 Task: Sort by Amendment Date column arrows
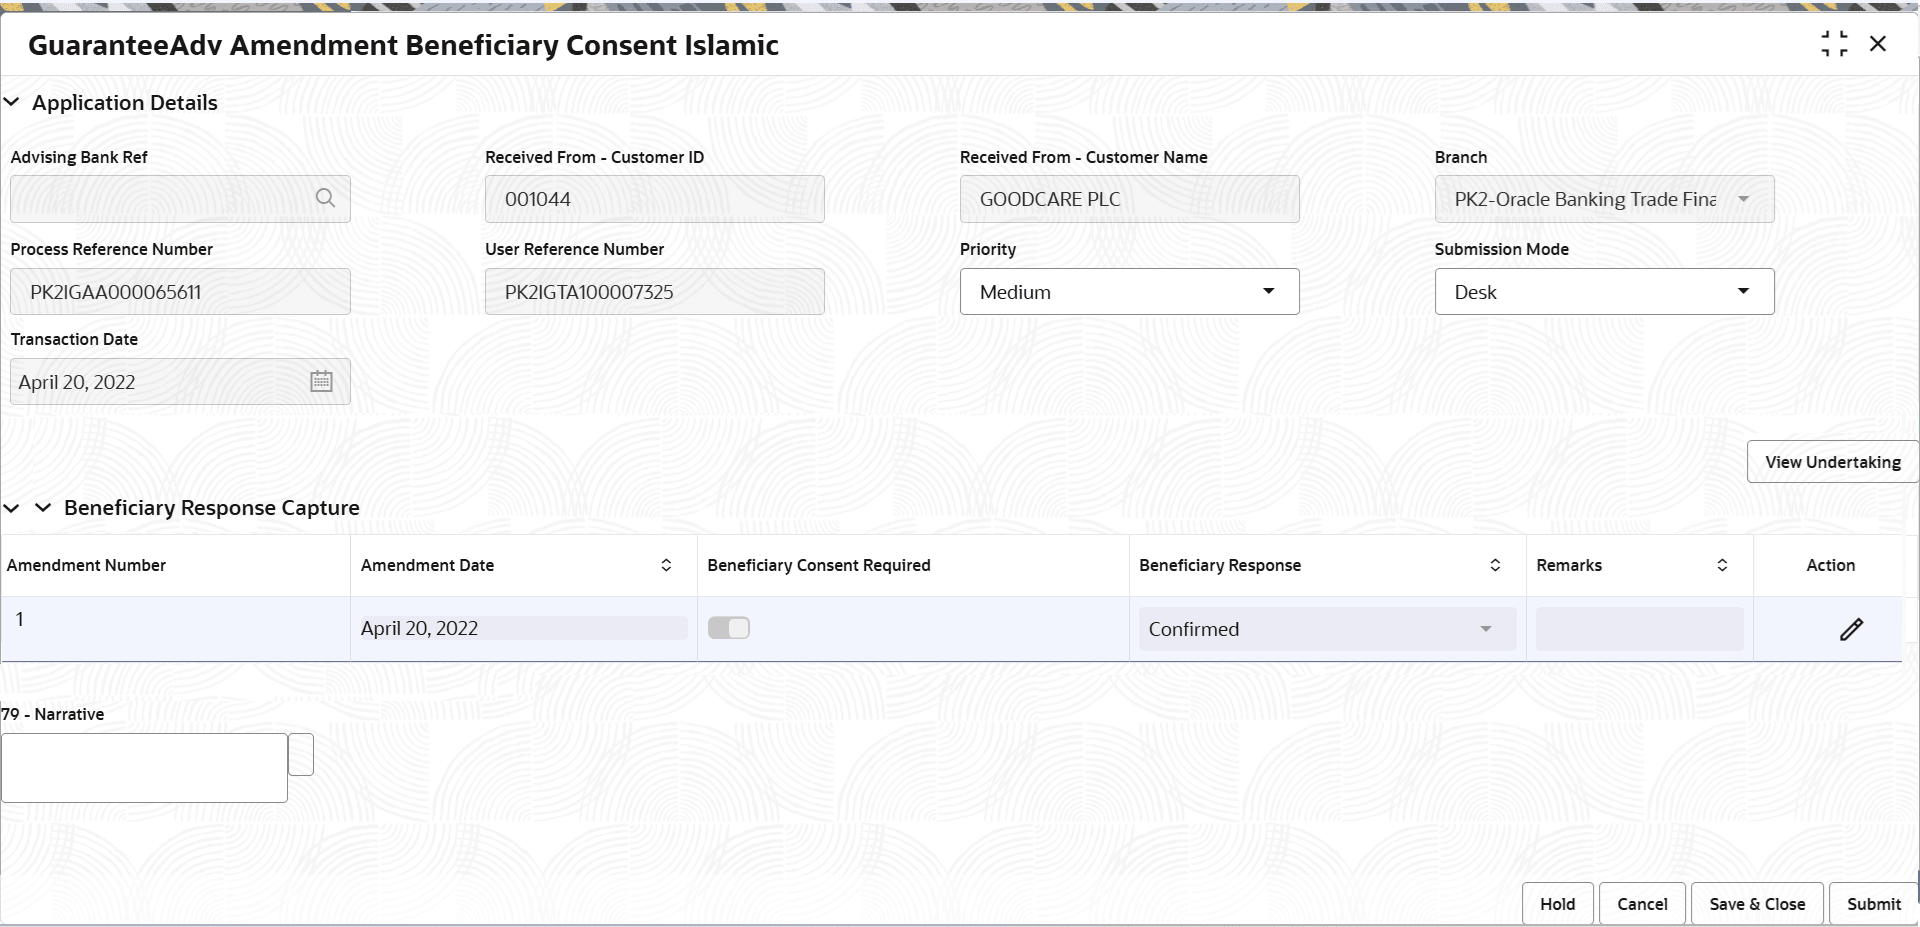666,565
